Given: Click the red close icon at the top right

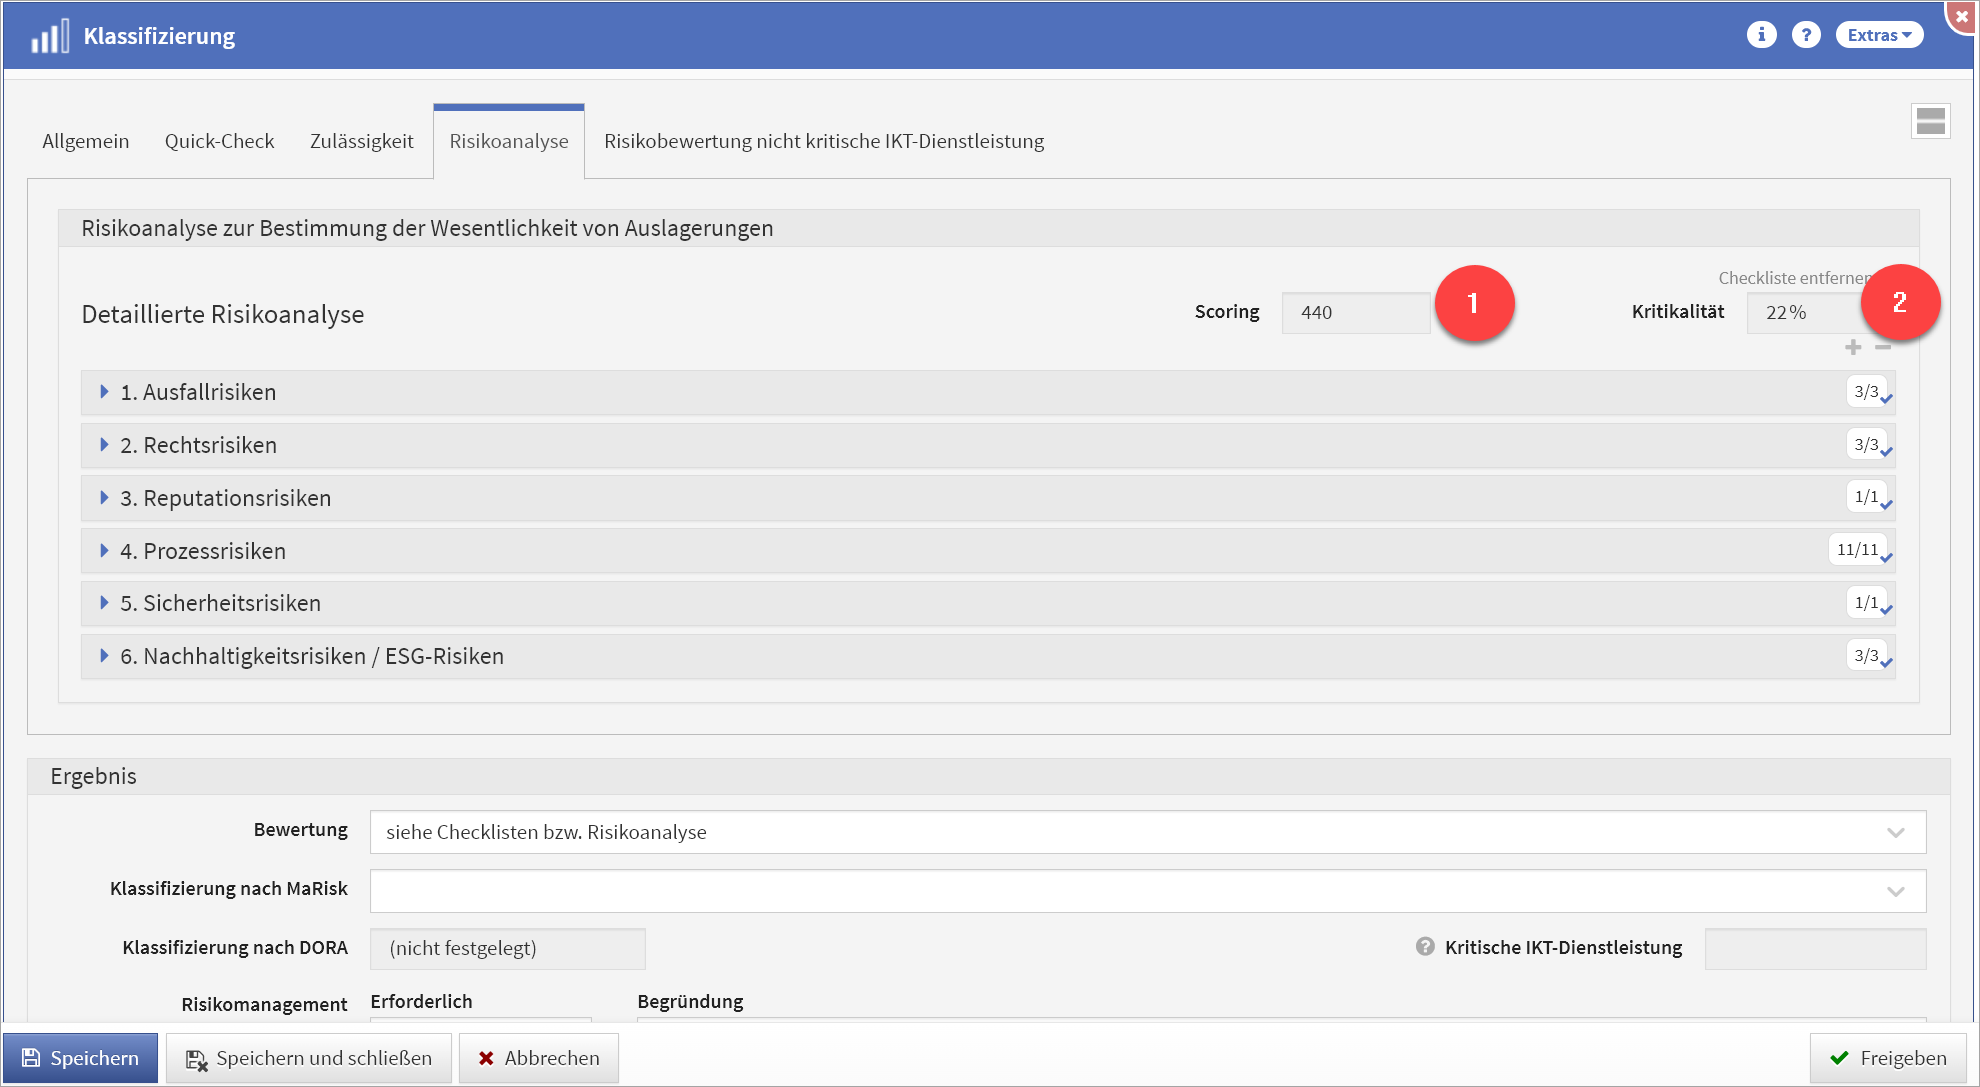Looking at the screenshot, I should pyautogui.click(x=1961, y=16).
